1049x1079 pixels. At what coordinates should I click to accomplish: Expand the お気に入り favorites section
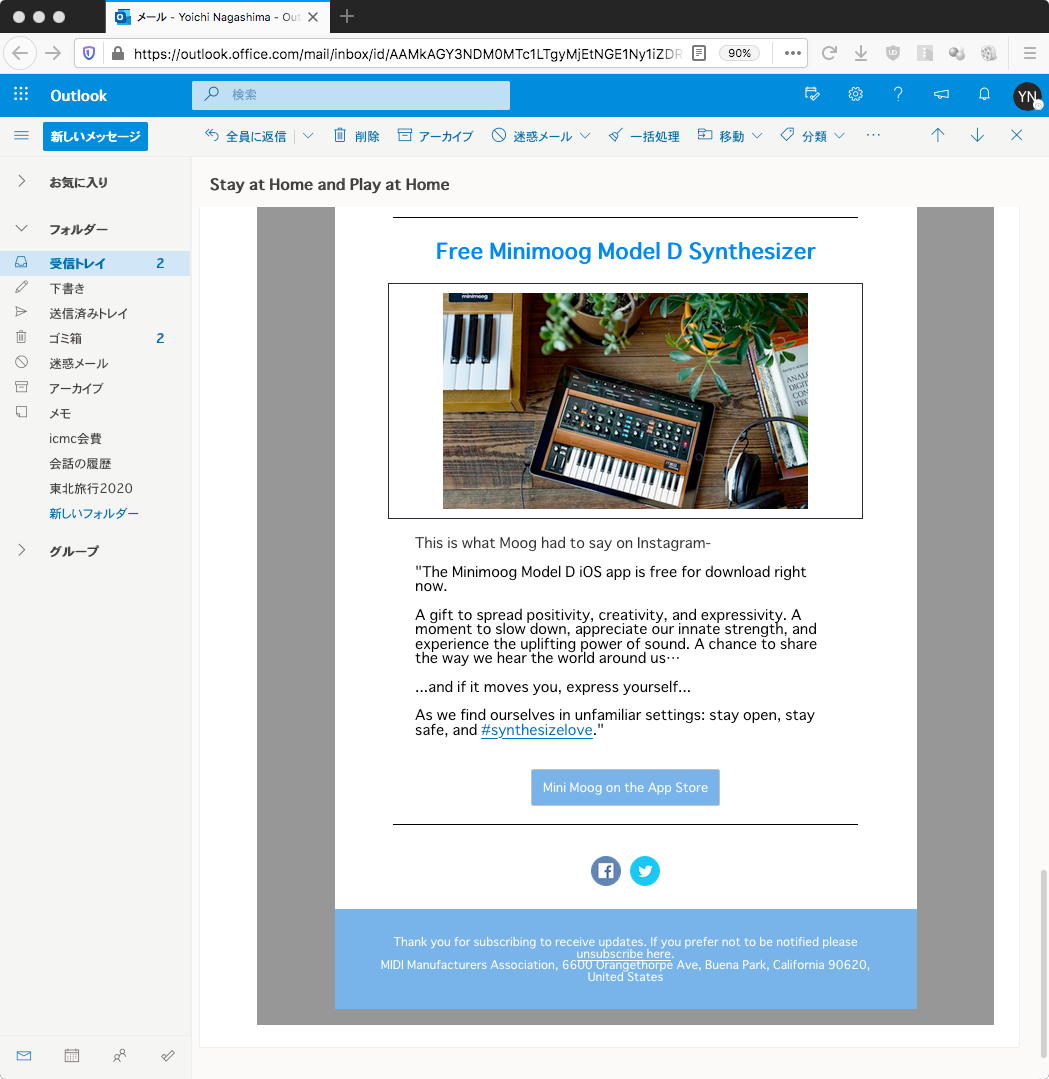[21, 181]
